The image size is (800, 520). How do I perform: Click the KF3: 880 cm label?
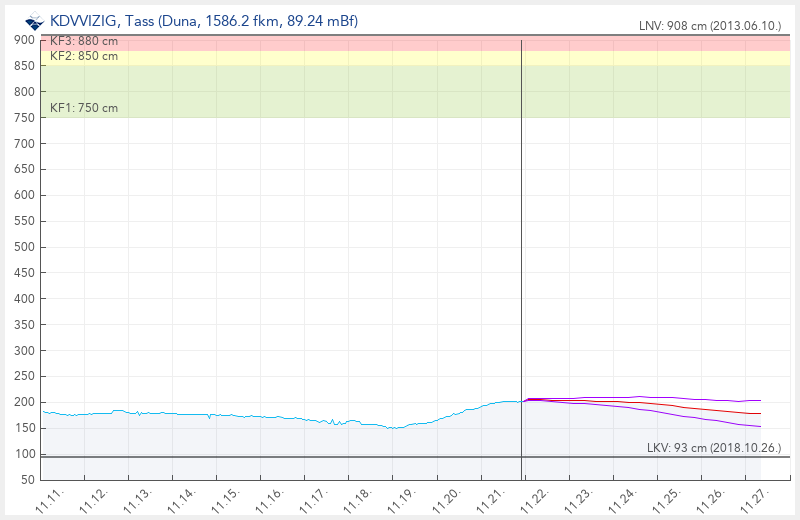coord(83,41)
